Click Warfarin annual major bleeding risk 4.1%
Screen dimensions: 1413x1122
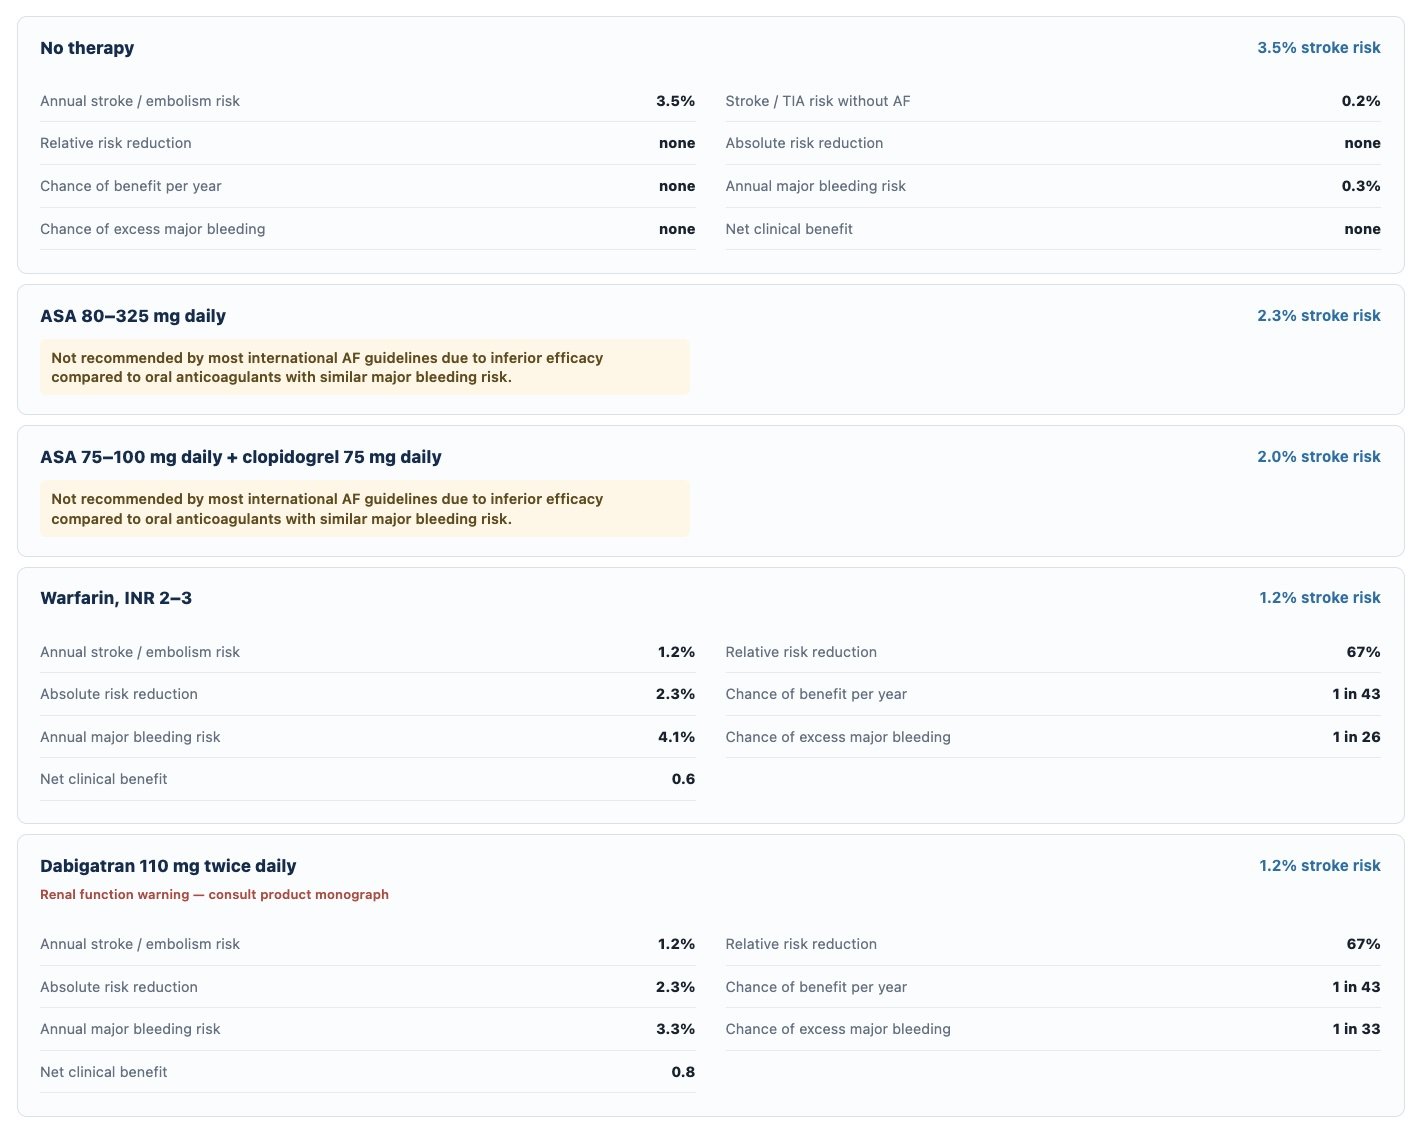pyautogui.click(x=676, y=737)
